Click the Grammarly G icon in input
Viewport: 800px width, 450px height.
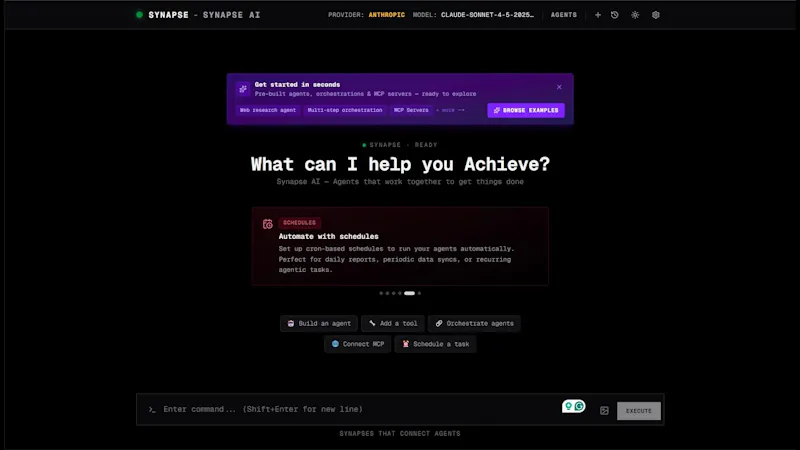[x=579, y=406]
